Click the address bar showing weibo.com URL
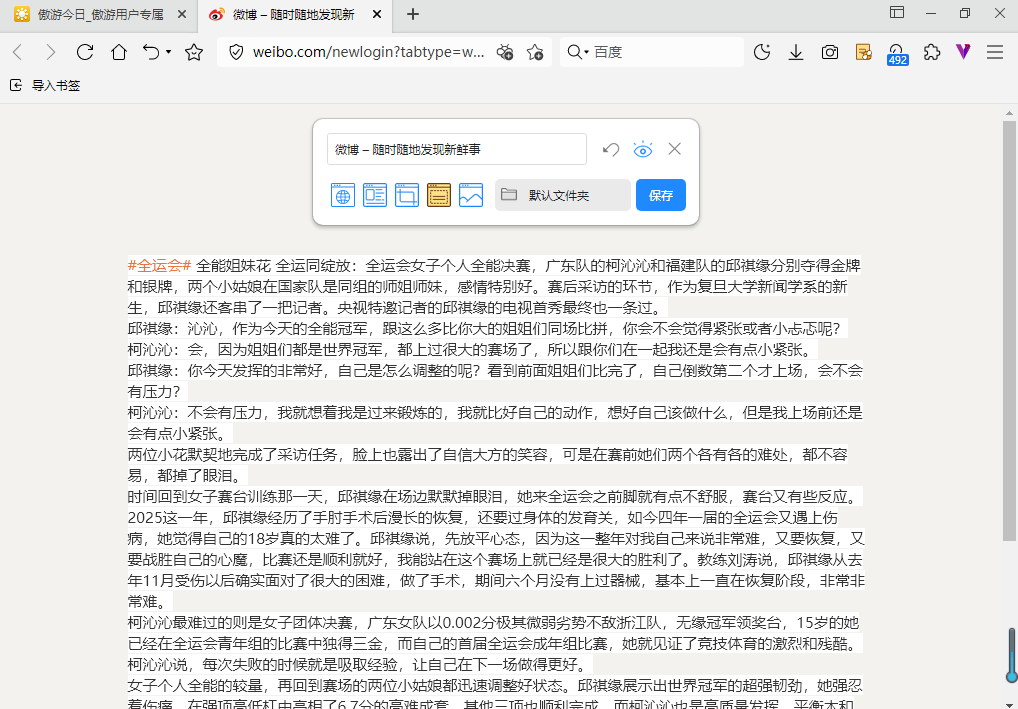 (x=368, y=53)
